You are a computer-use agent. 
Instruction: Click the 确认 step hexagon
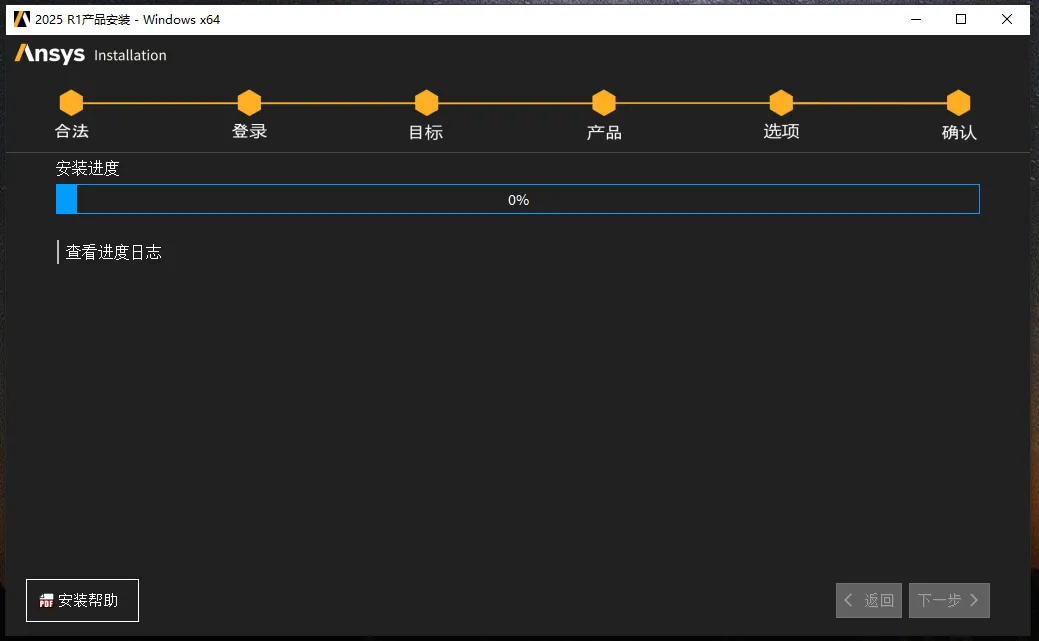(958, 103)
